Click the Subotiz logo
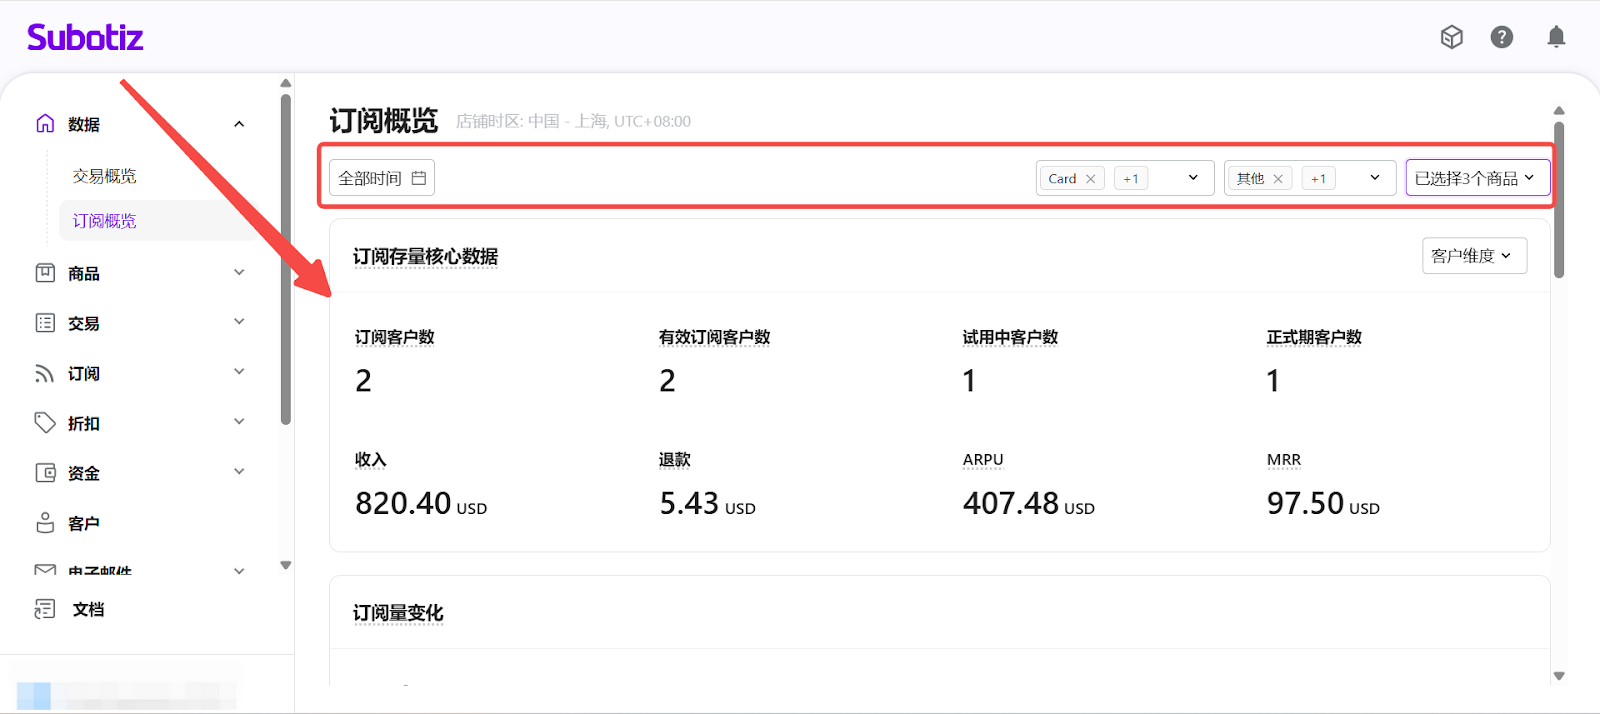1600x714 pixels. point(85,38)
